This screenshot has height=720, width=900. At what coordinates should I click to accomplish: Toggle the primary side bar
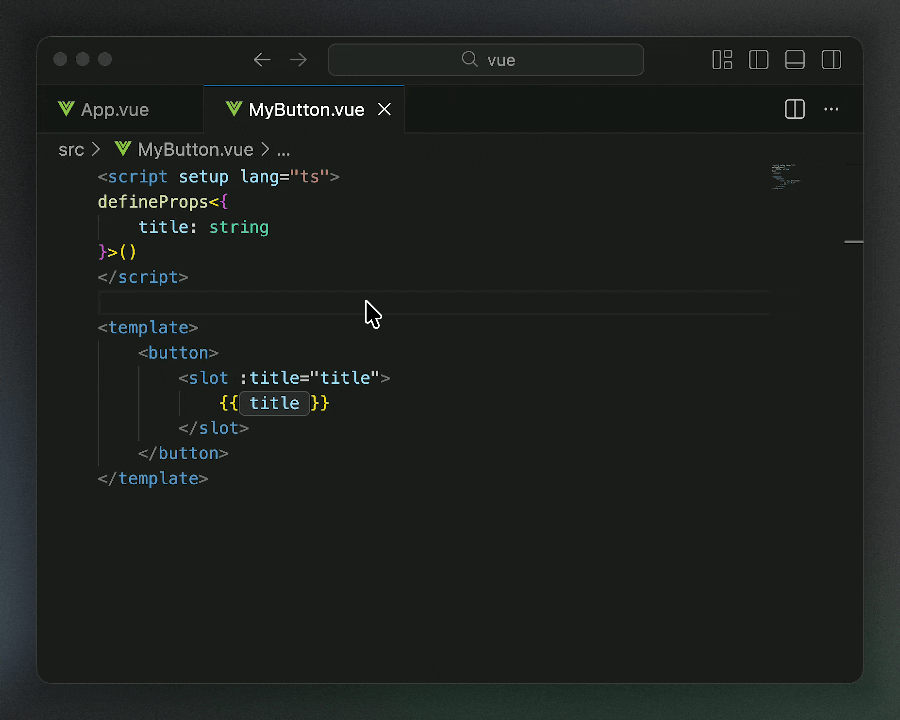click(x=759, y=60)
